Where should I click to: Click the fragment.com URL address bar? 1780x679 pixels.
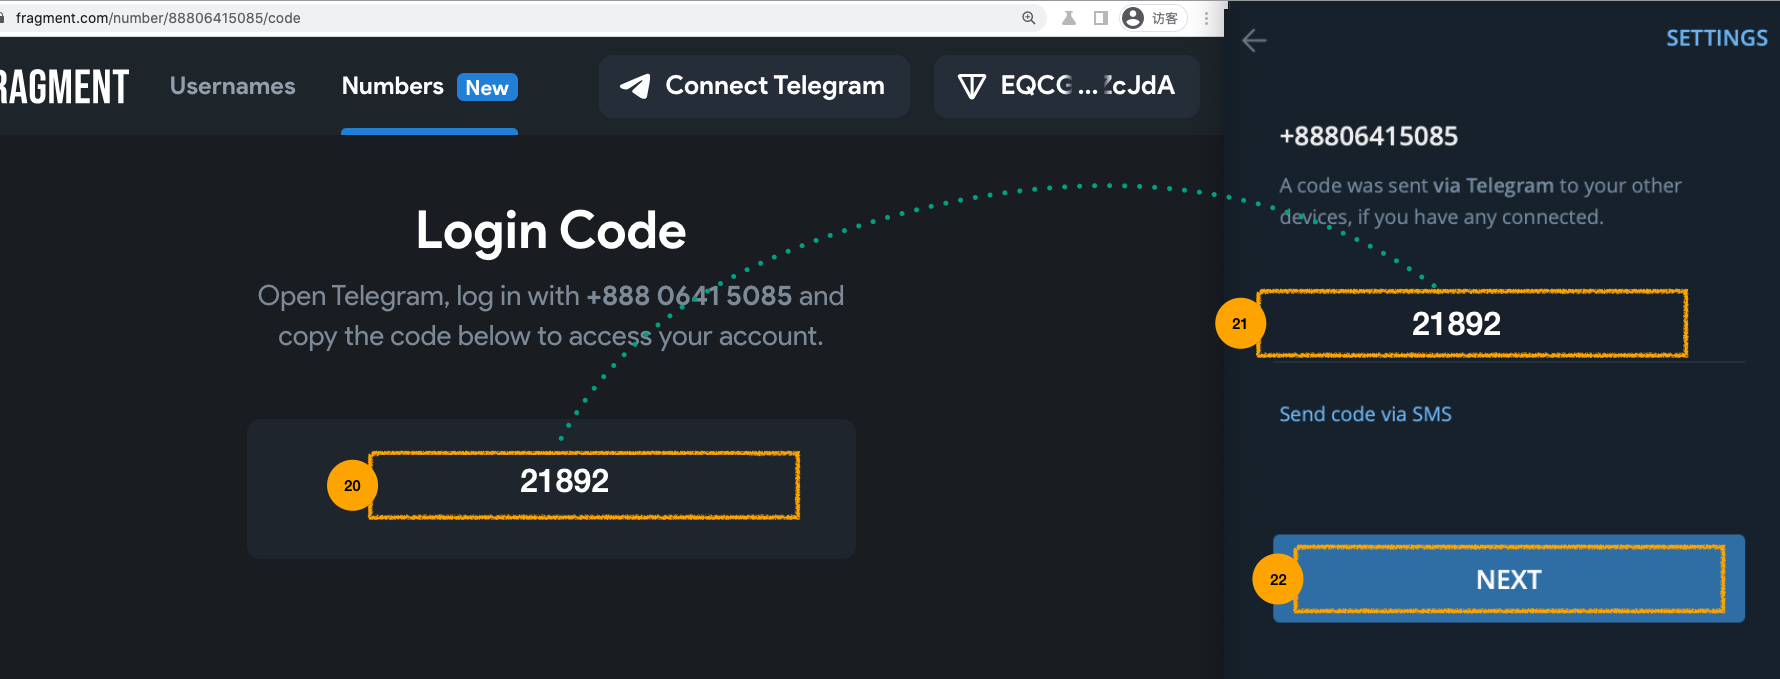pos(400,18)
